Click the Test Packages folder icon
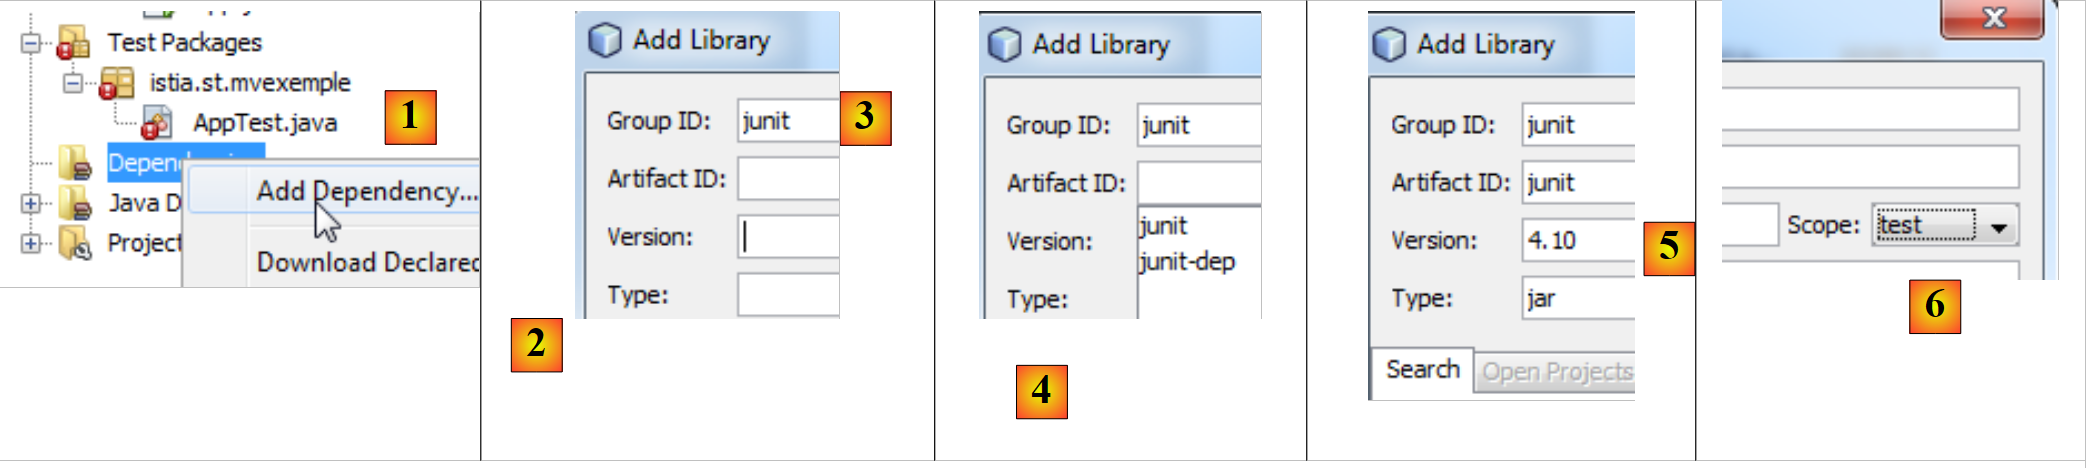The image size is (2094, 468). (x=73, y=43)
